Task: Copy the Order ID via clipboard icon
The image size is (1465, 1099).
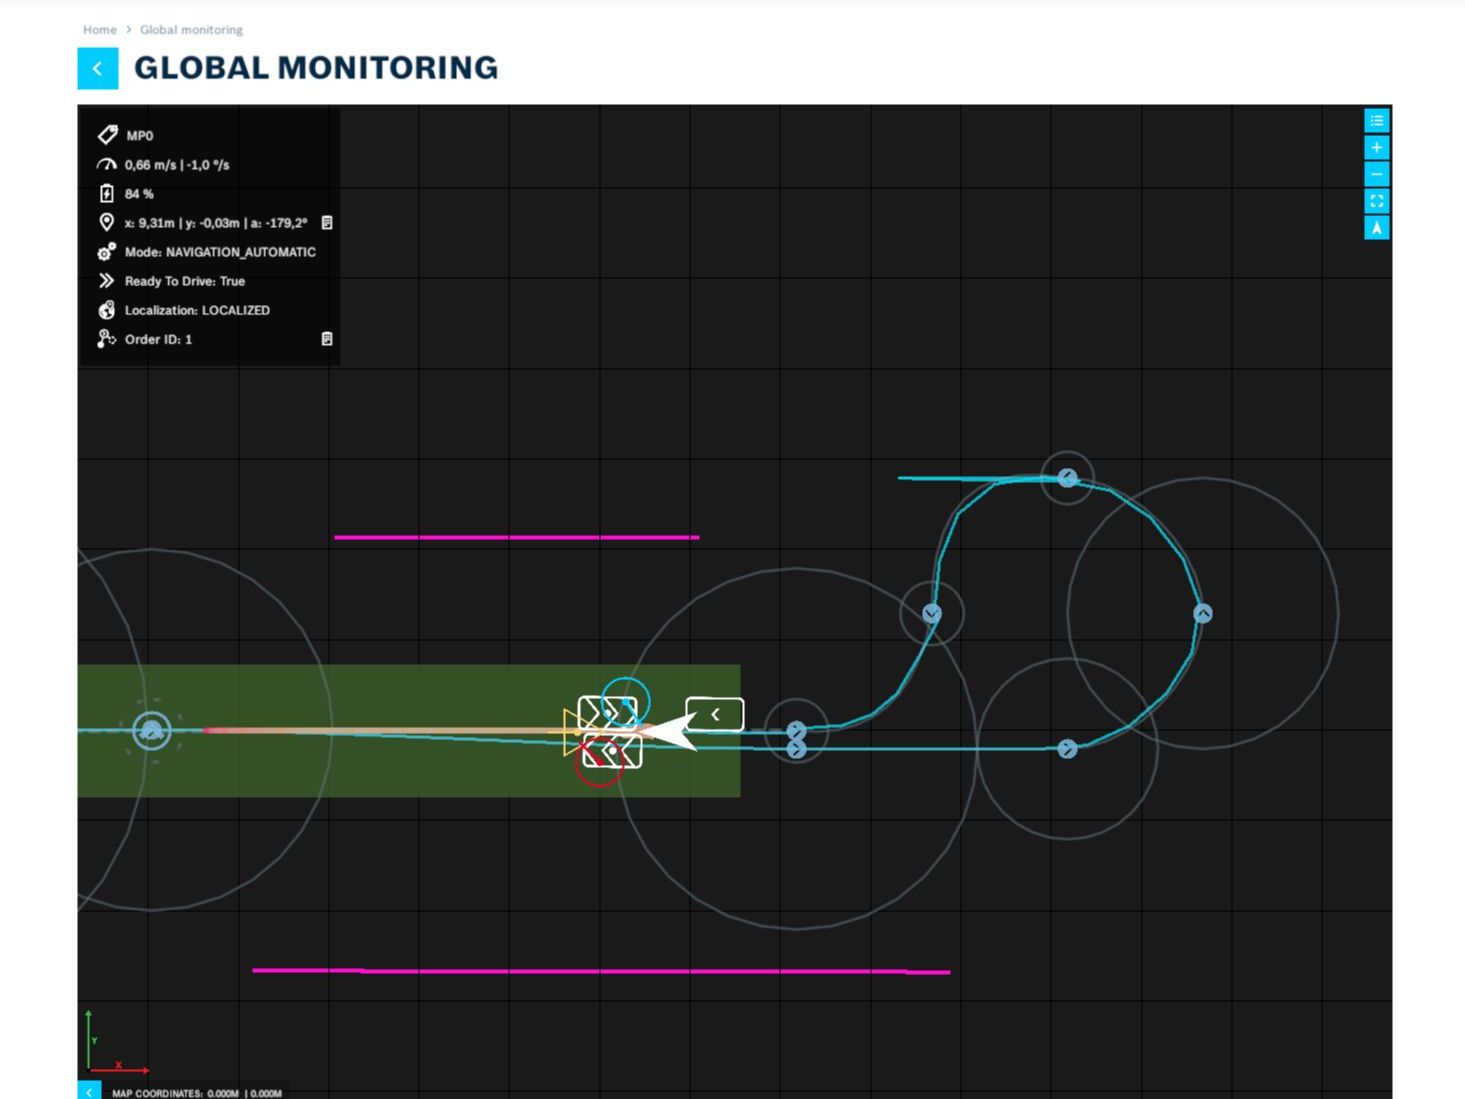Action: click(x=327, y=339)
